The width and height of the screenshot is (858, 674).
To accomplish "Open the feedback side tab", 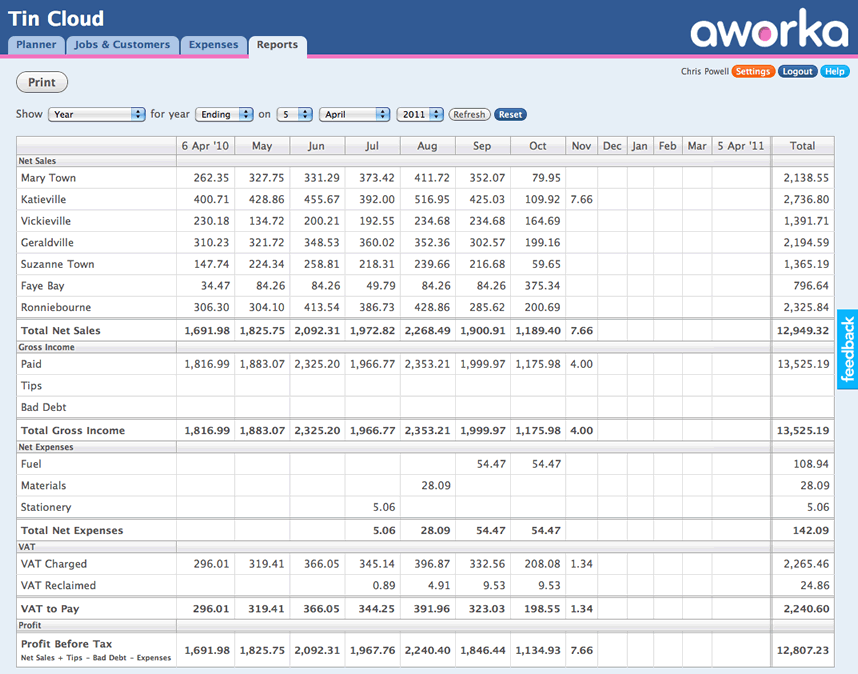I will 847,349.
